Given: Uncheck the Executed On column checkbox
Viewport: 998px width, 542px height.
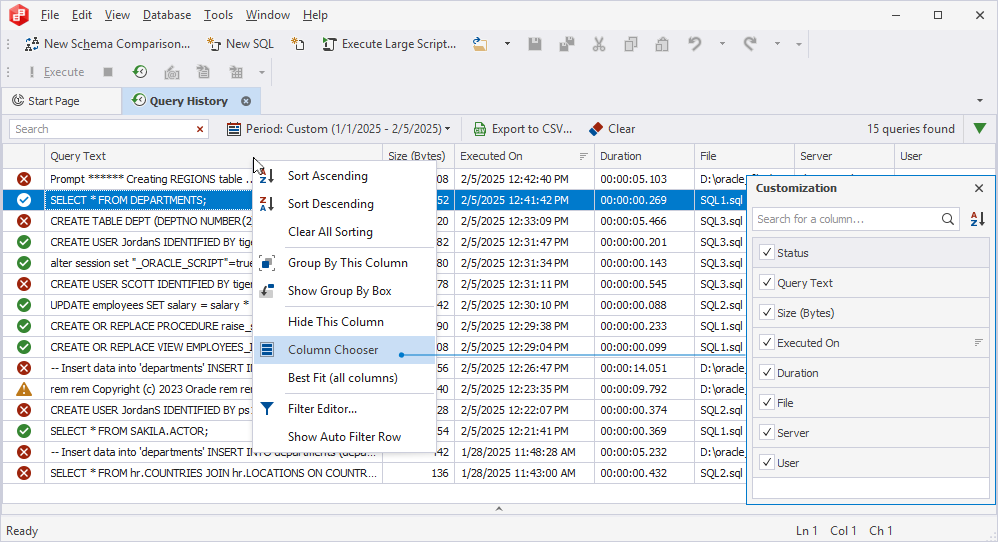Looking at the screenshot, I should point(767,342).
